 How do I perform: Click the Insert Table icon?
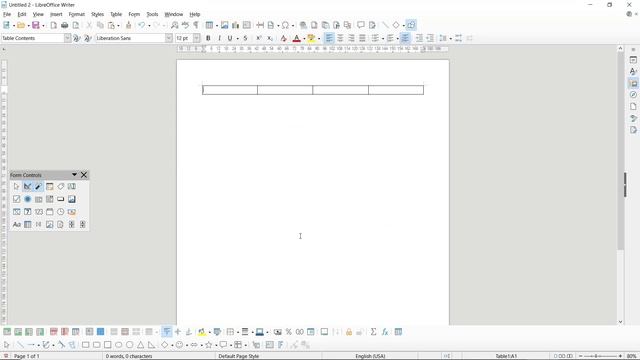click(x=209, y=25)
